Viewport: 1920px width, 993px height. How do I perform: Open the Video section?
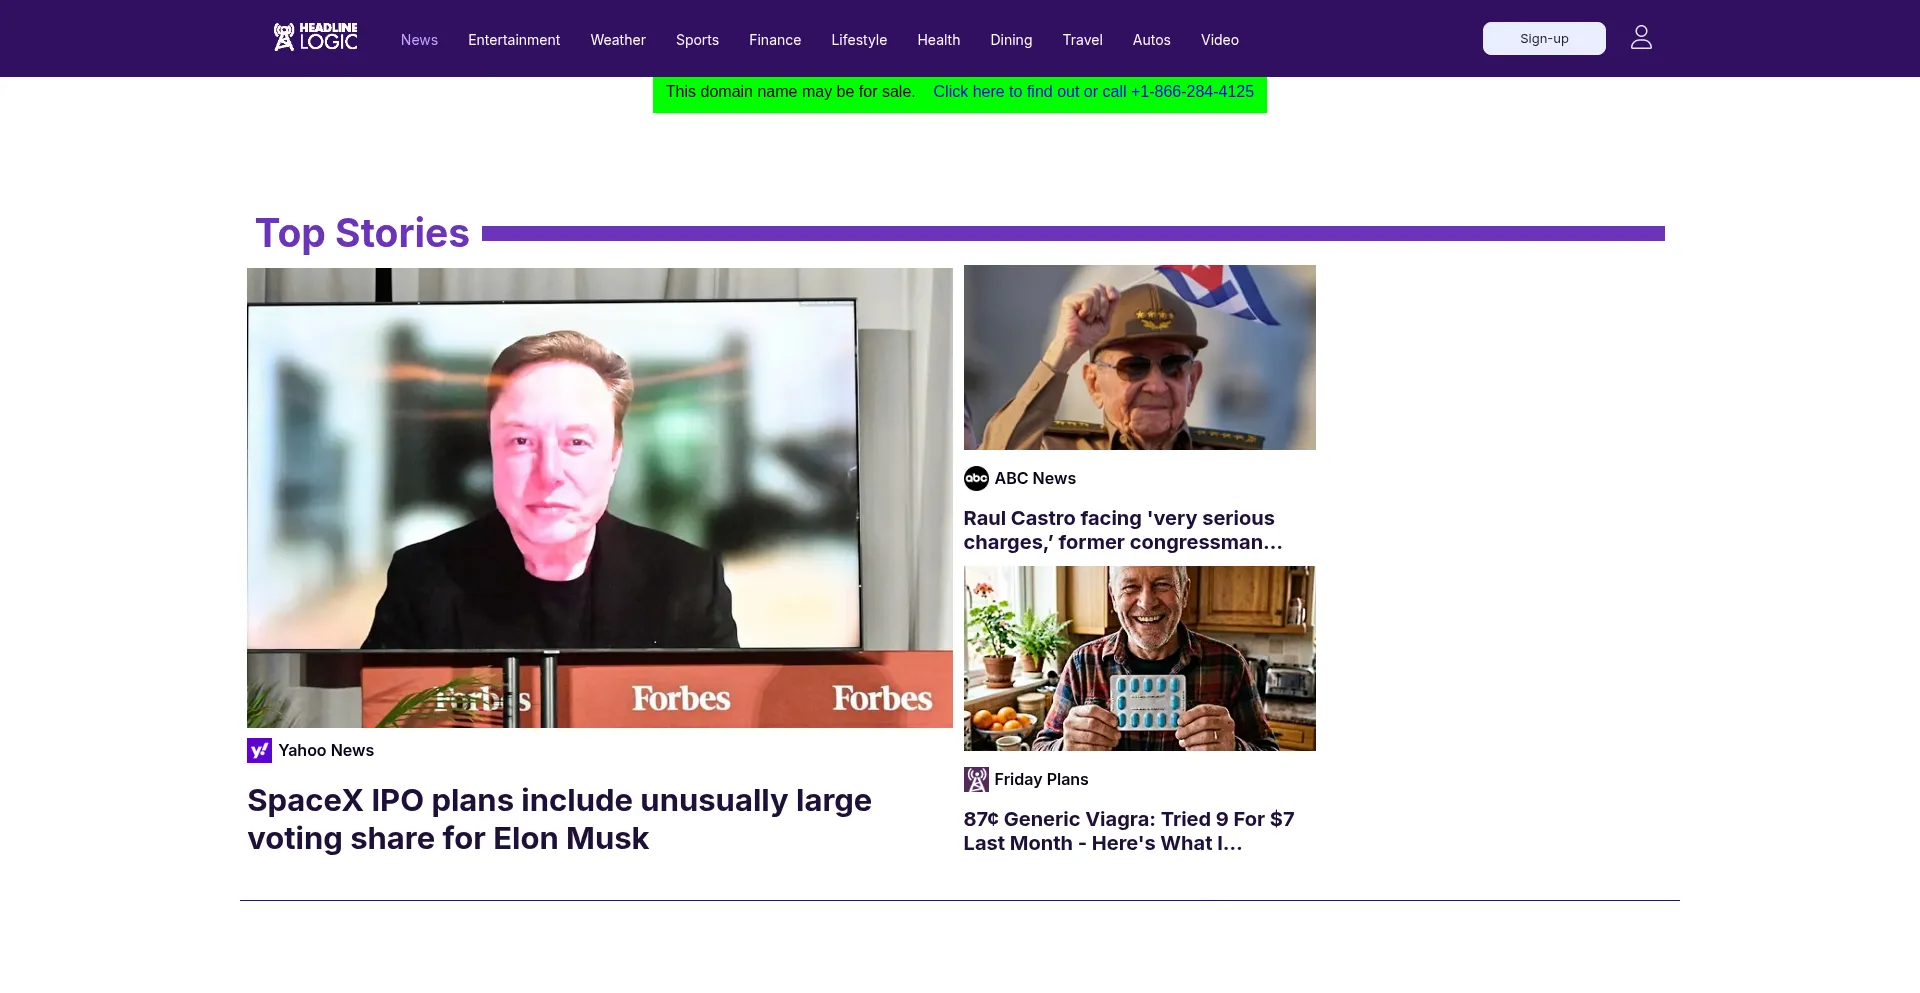coord(1220,40)
